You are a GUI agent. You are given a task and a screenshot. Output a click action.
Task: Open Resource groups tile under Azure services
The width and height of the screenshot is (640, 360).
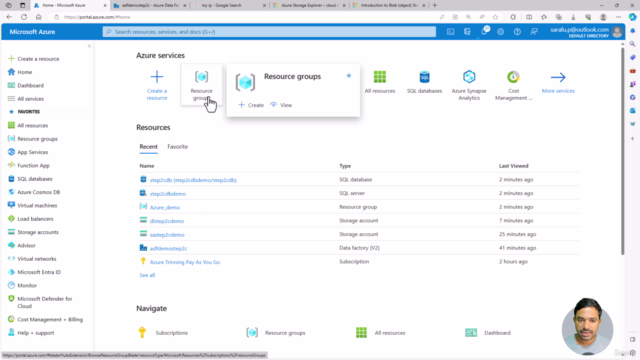pyautogui.click(x=202, y=85)
